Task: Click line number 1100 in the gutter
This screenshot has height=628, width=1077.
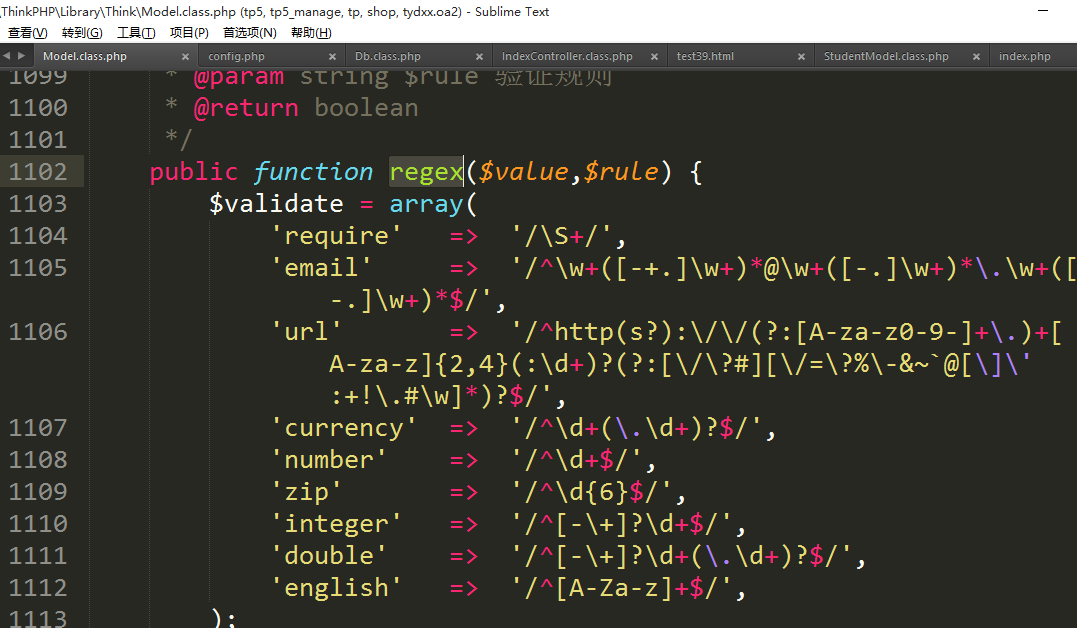Action: [x=38, y=108]
